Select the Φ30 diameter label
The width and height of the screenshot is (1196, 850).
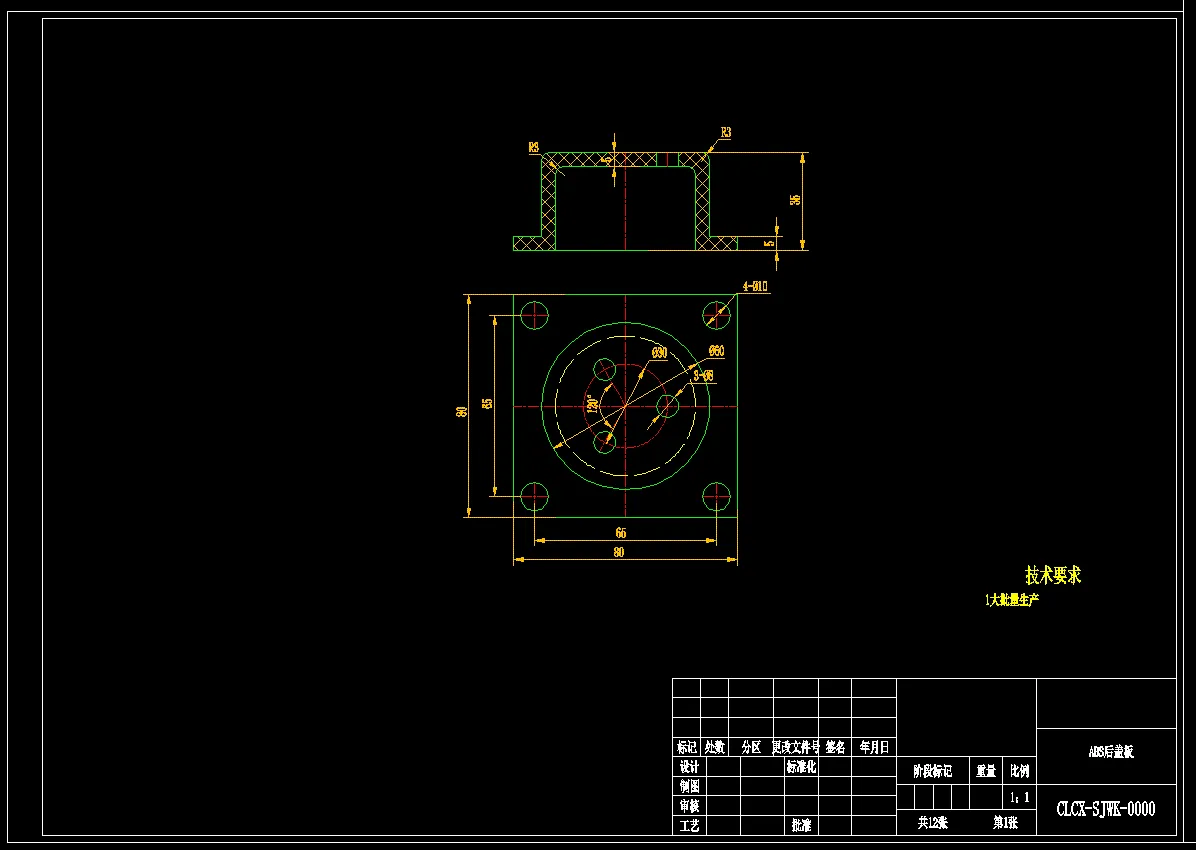[659, 353]
